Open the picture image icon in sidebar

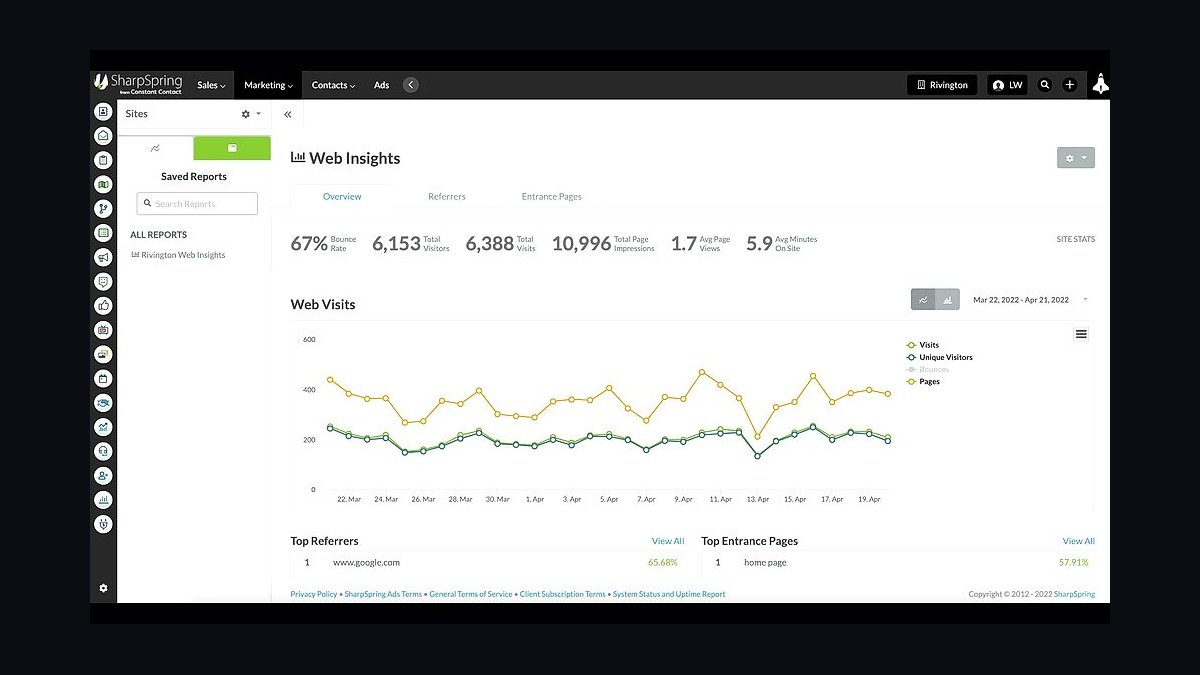click(x=103, y=354)
